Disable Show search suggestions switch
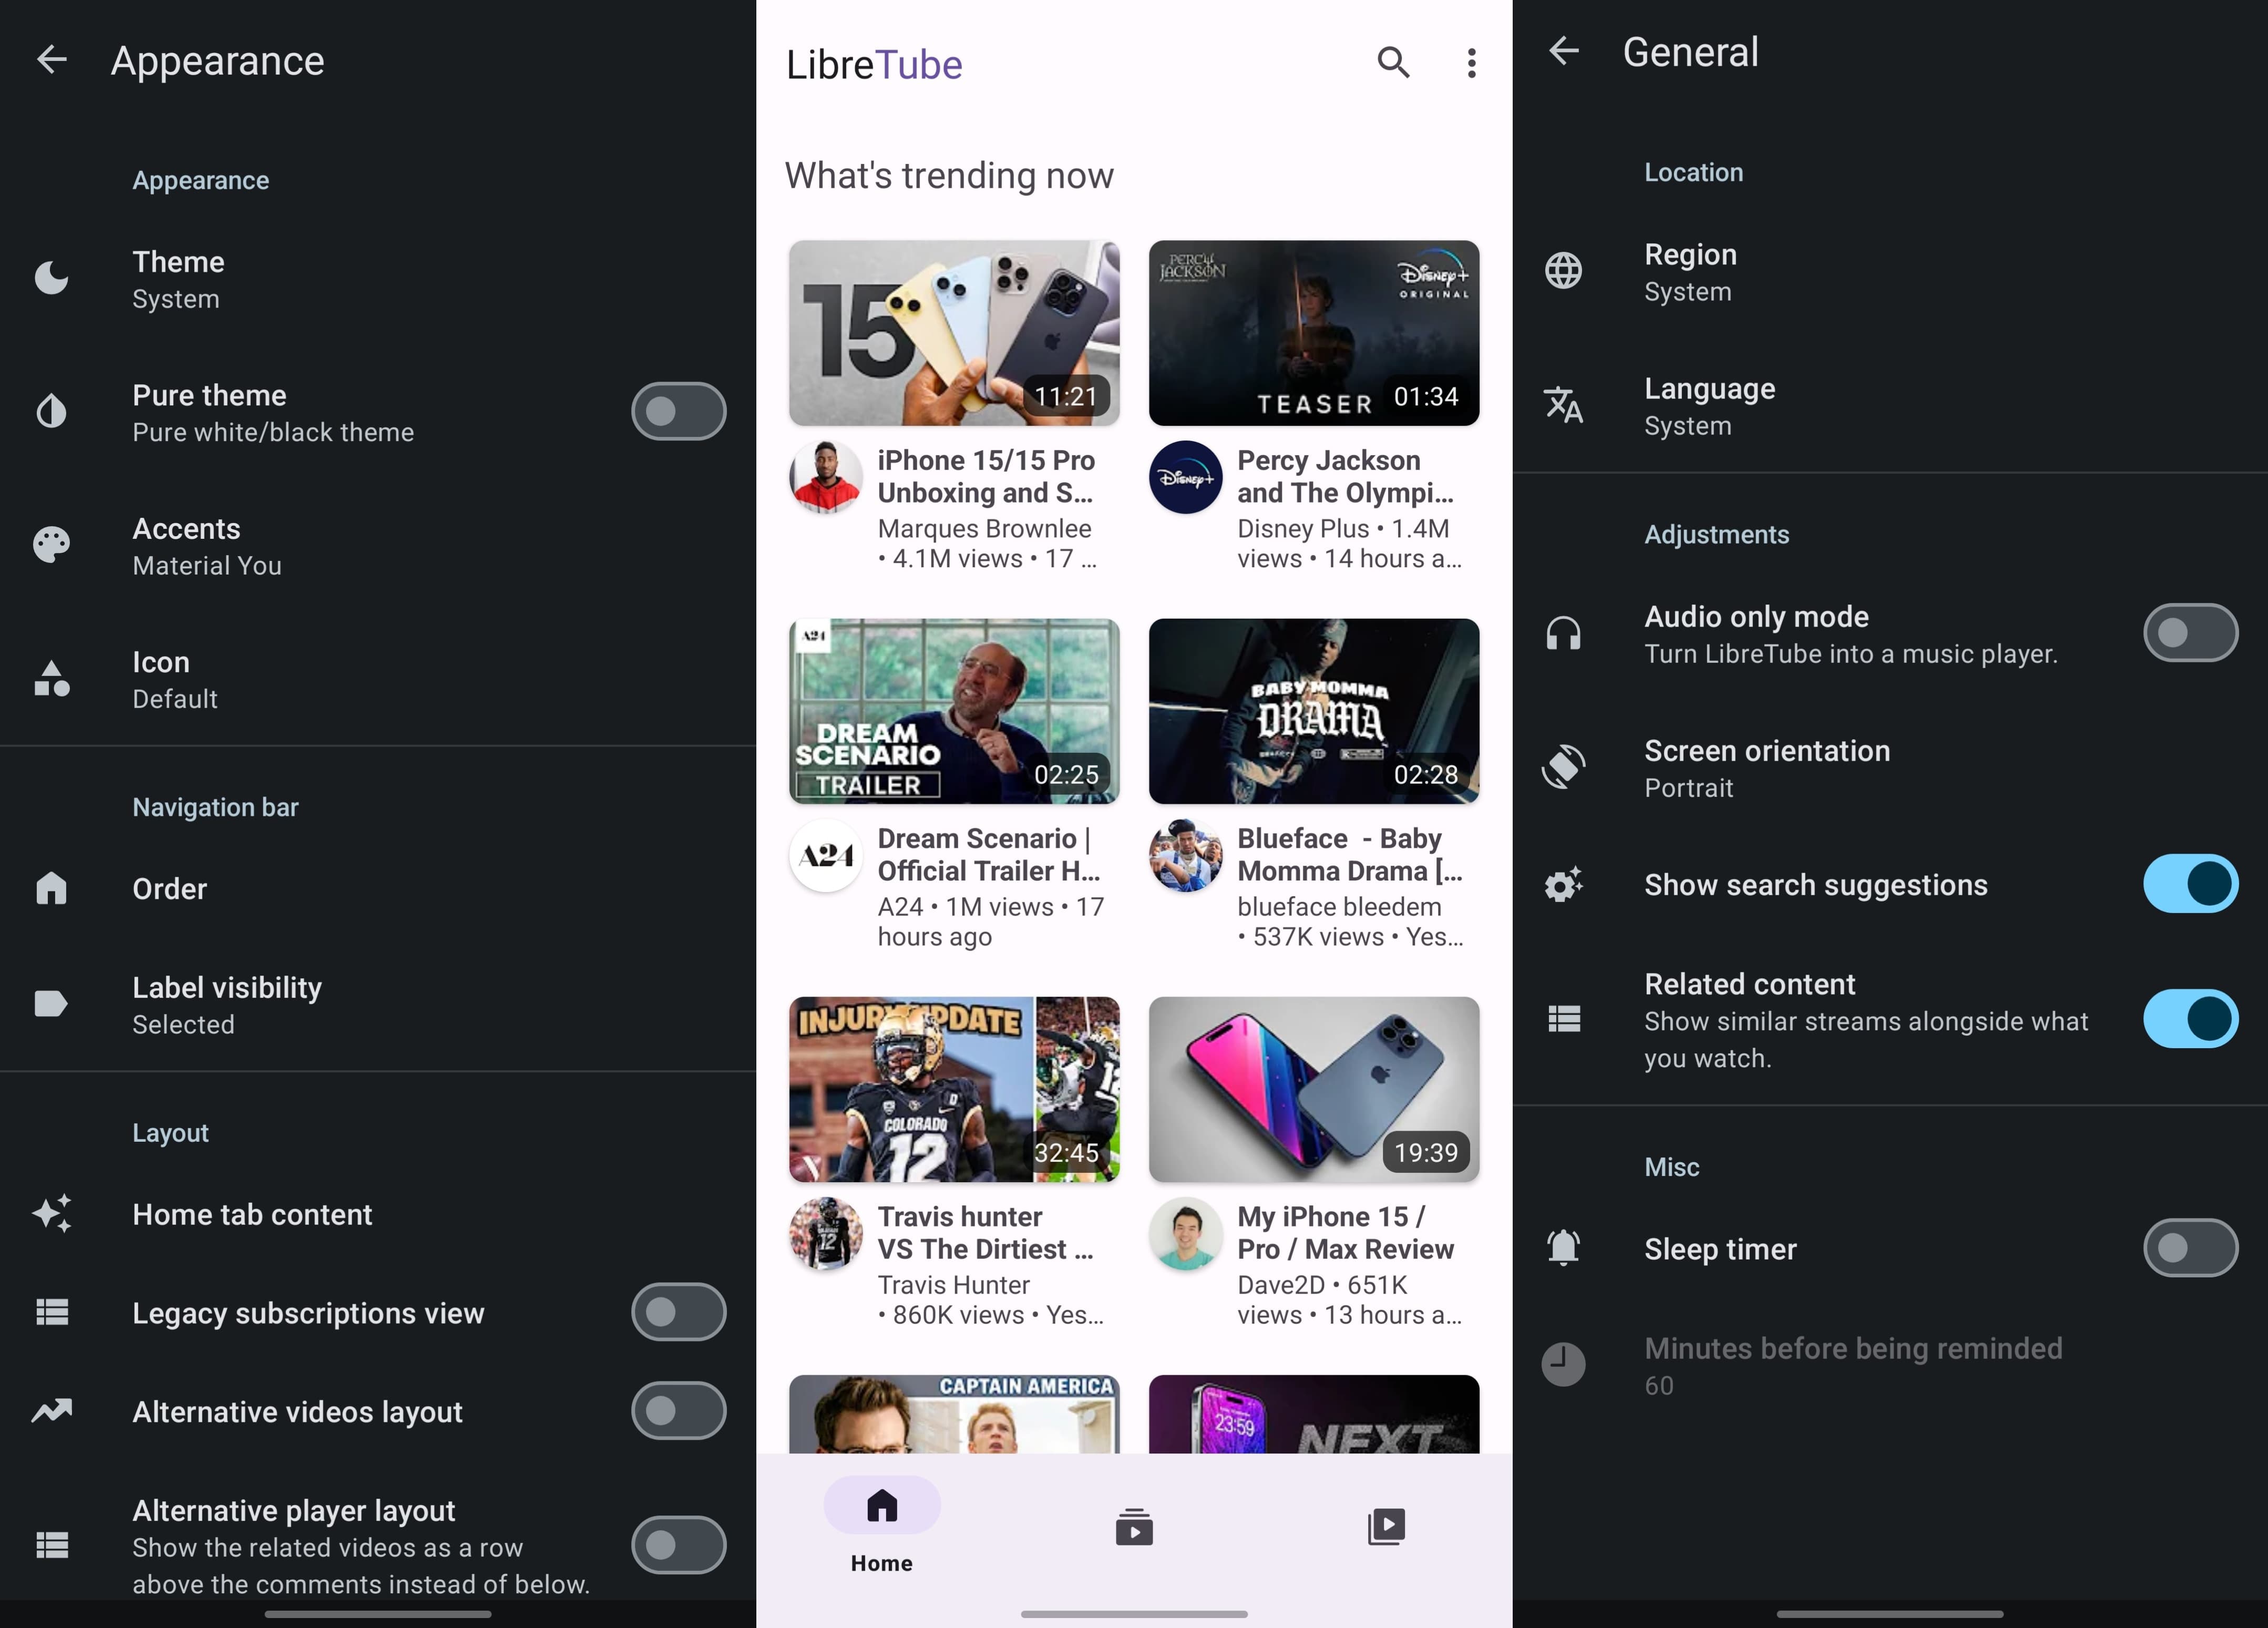 point(2189,884)
